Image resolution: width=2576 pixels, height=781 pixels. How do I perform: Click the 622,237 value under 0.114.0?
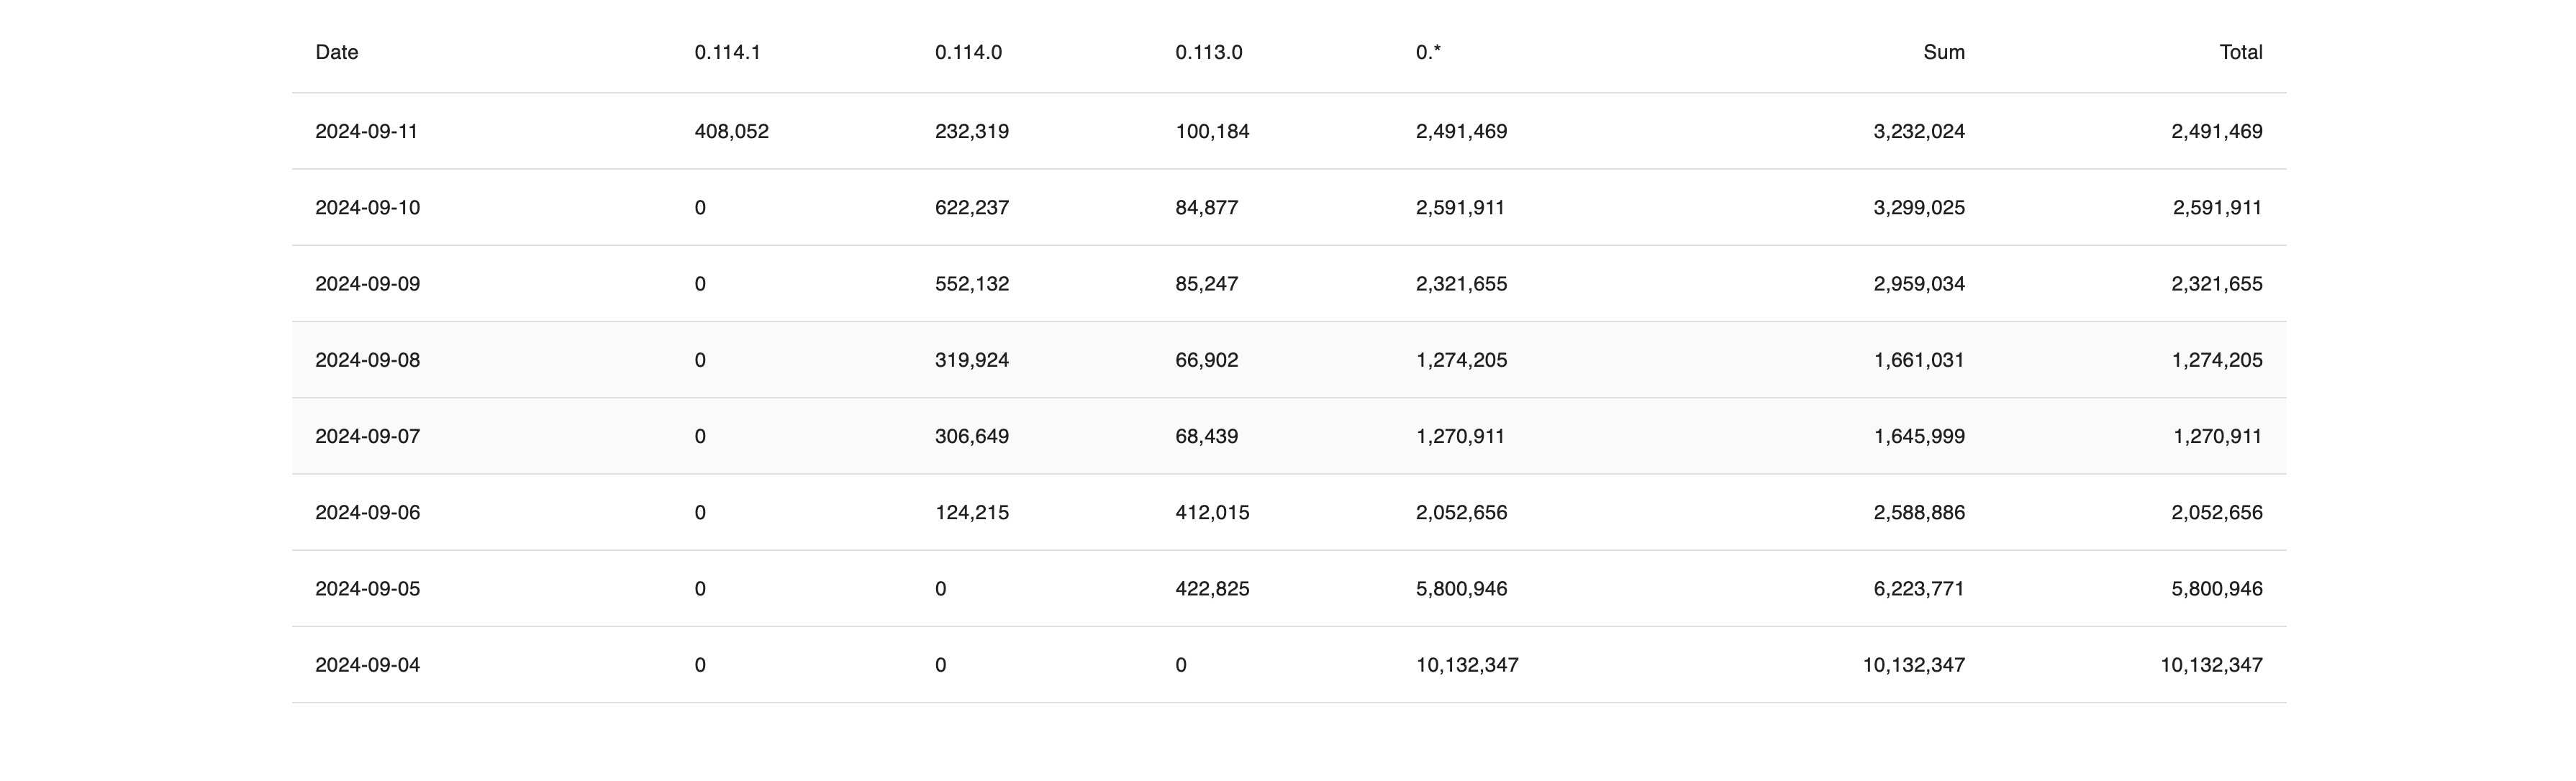click(x=971, y=207)
